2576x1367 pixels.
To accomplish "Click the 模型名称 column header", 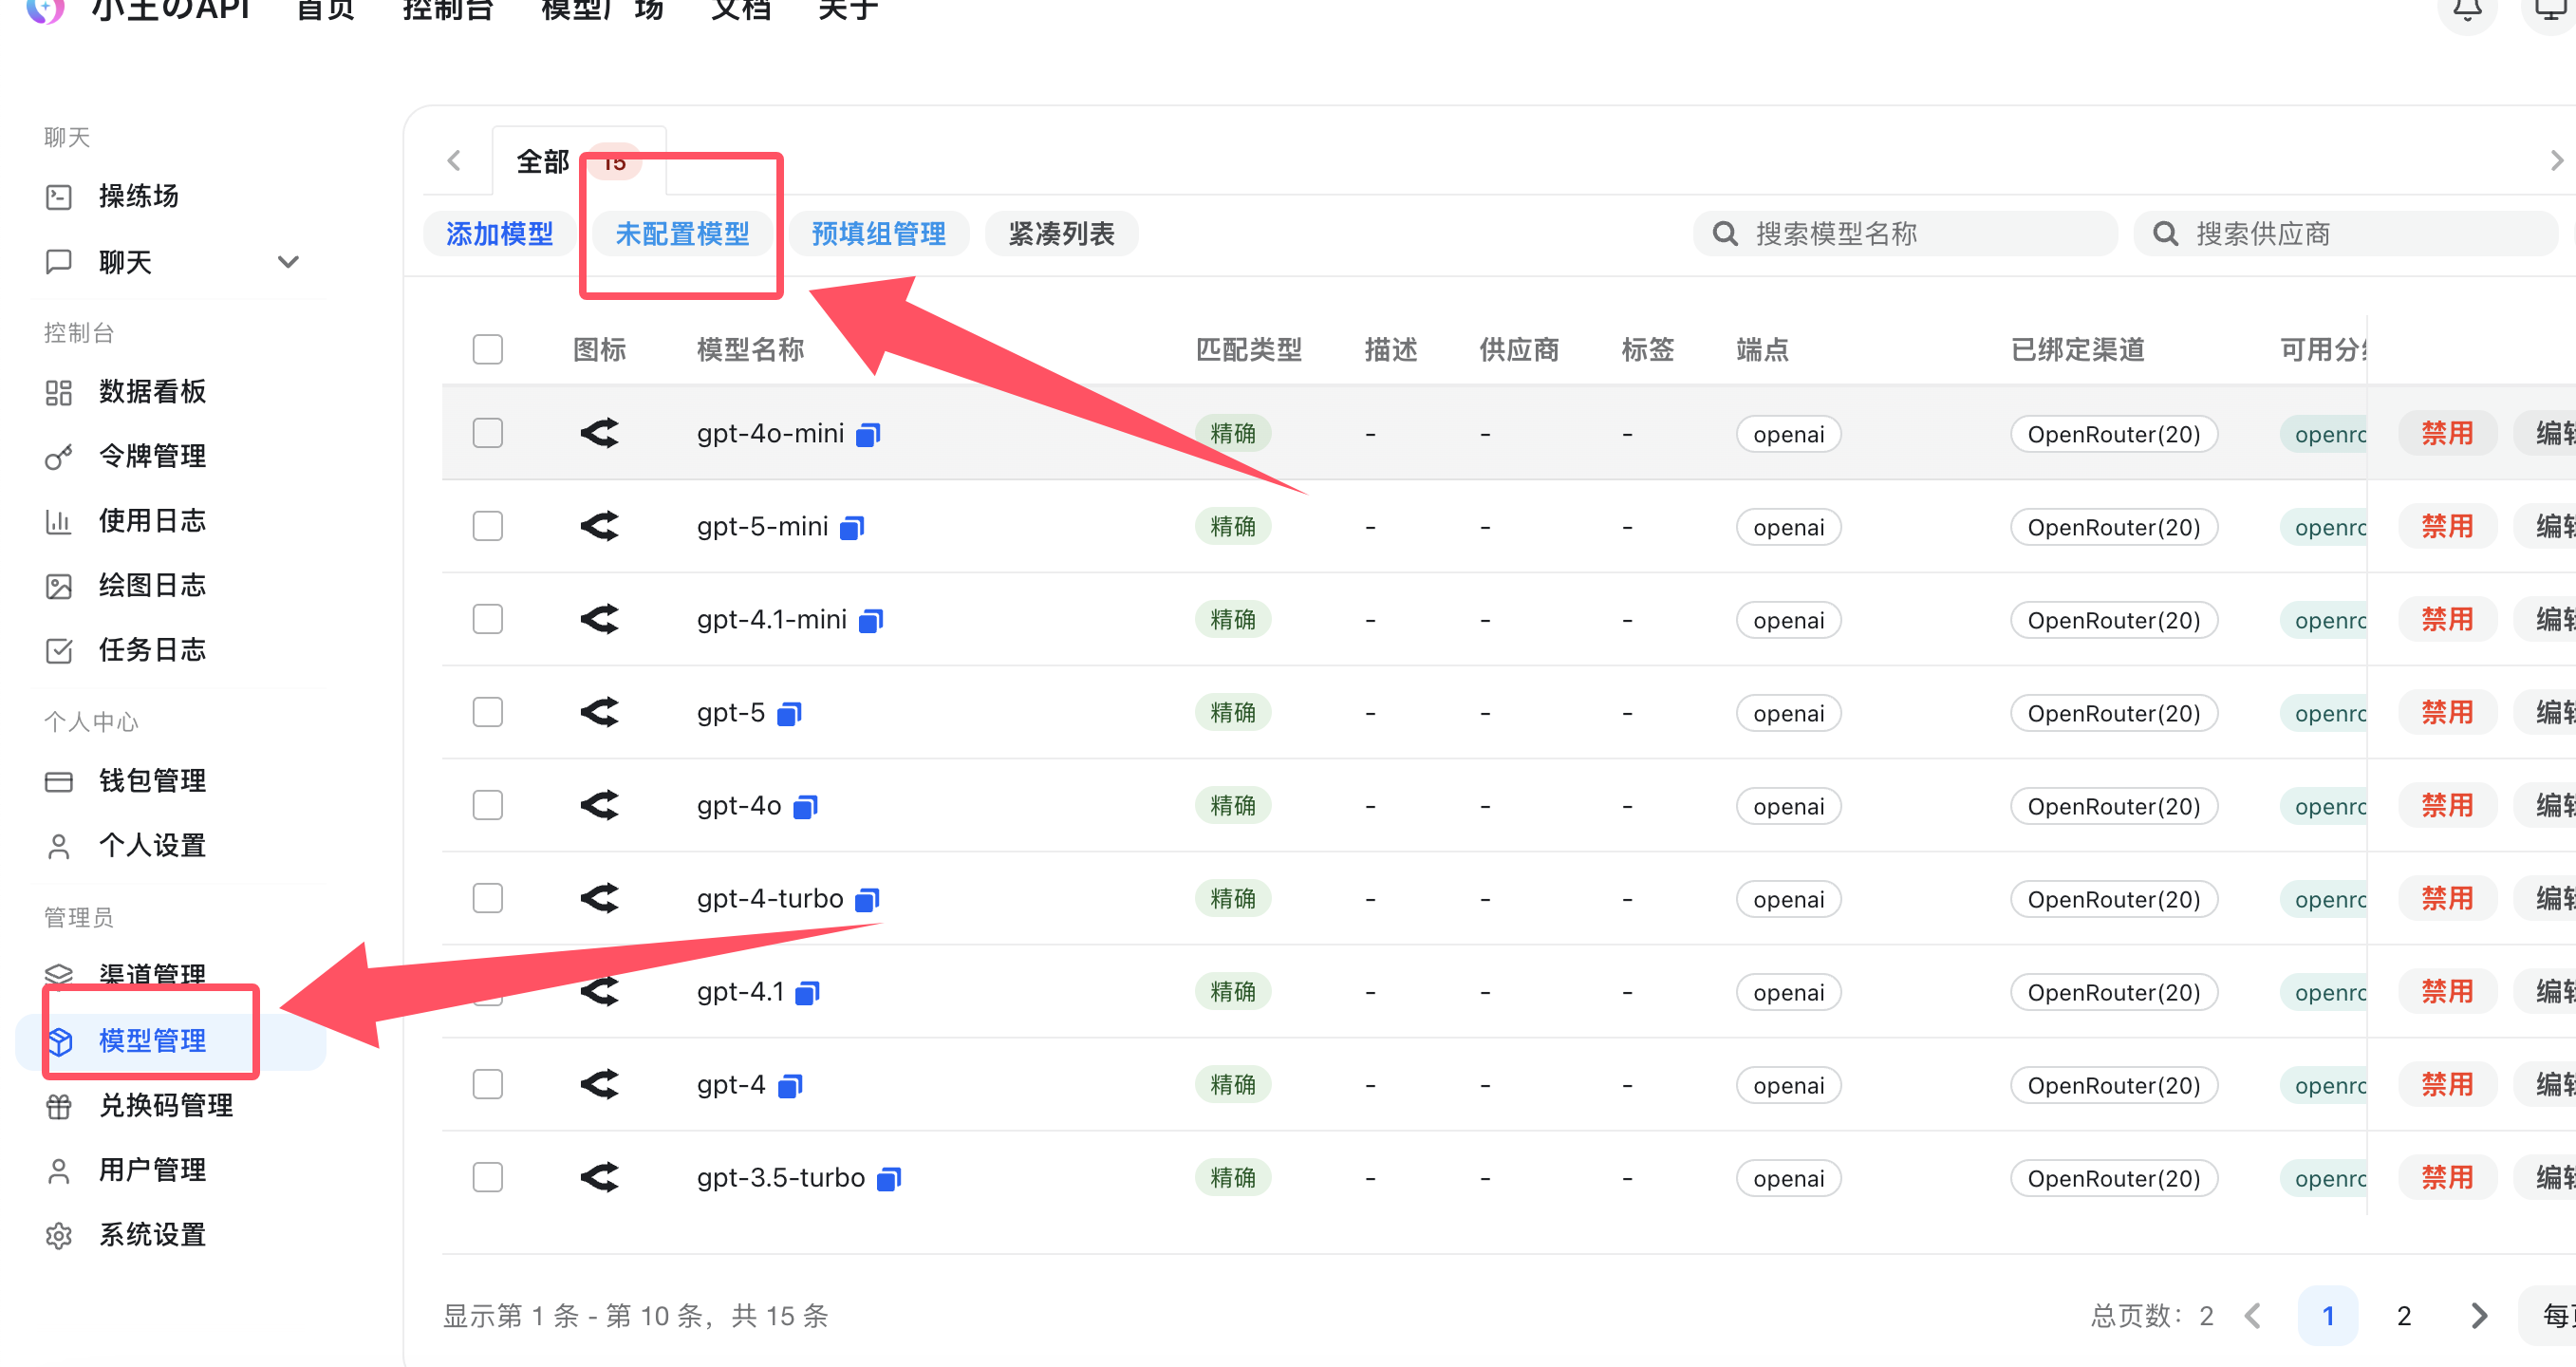I will tap(750, 349).
